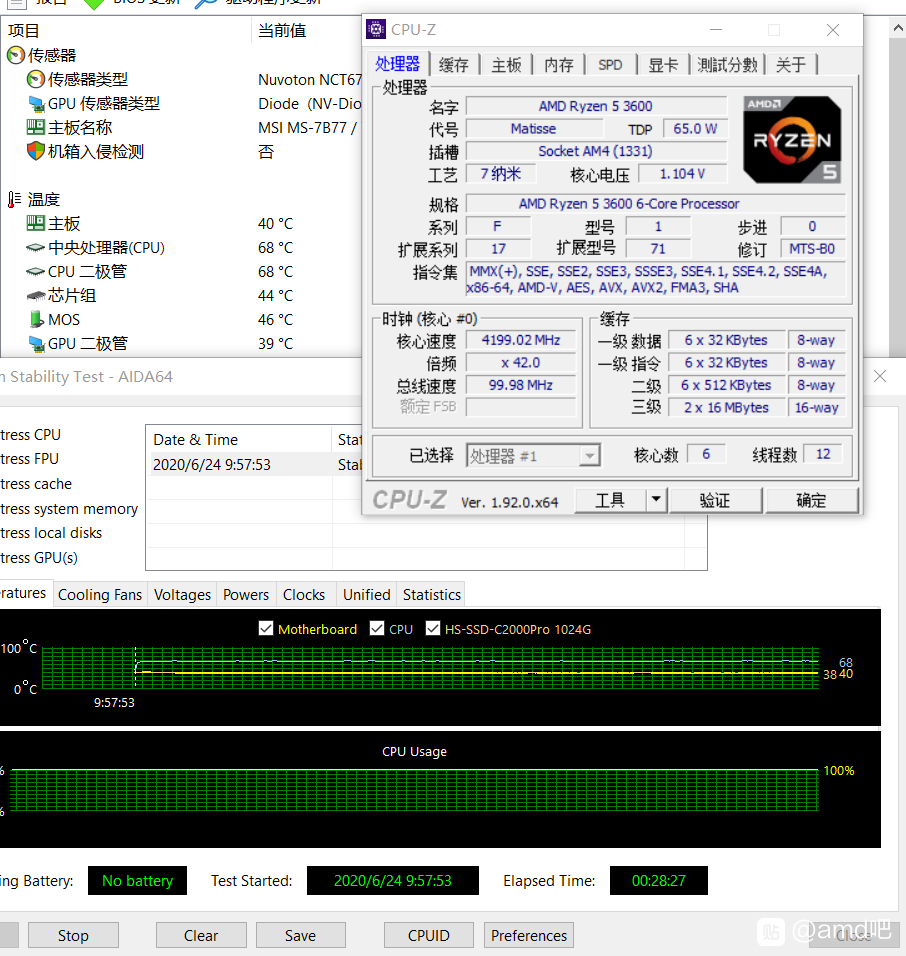Switch to the Voltages tab
Image resolution: width=906 pixels, height=956 pixels.
[182, 594]
